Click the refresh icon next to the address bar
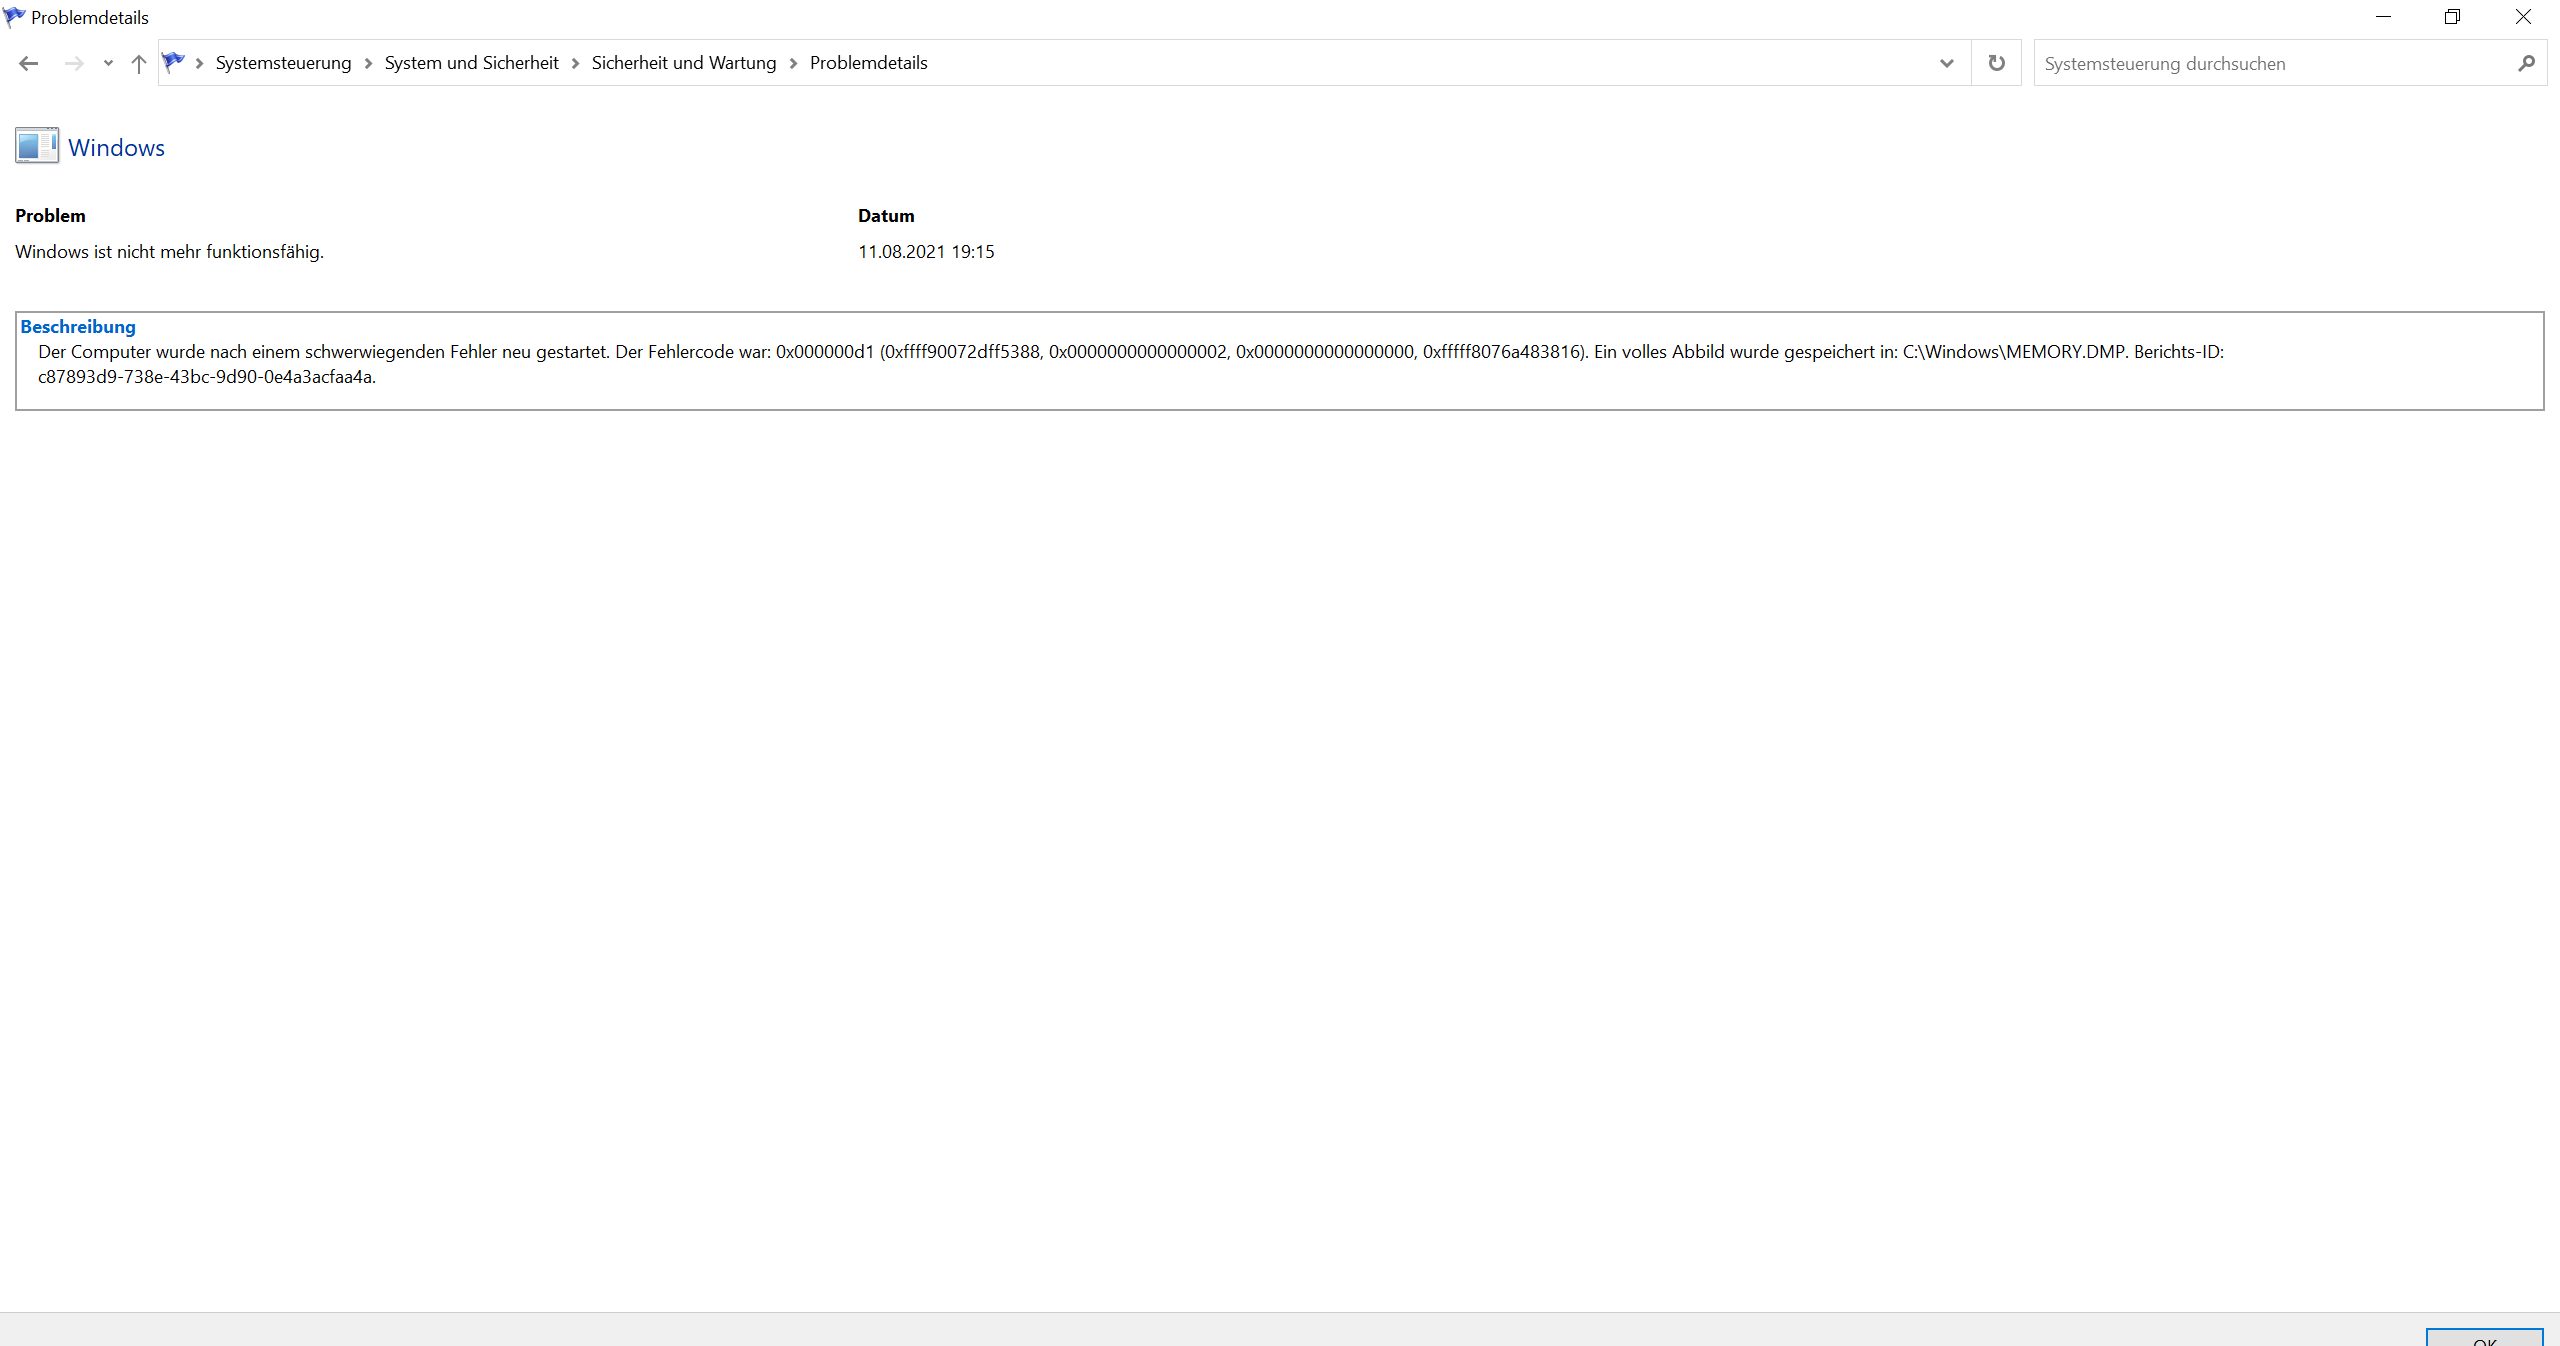The height and width of the screenshot is (1346, 2560). click(1996, 63)
